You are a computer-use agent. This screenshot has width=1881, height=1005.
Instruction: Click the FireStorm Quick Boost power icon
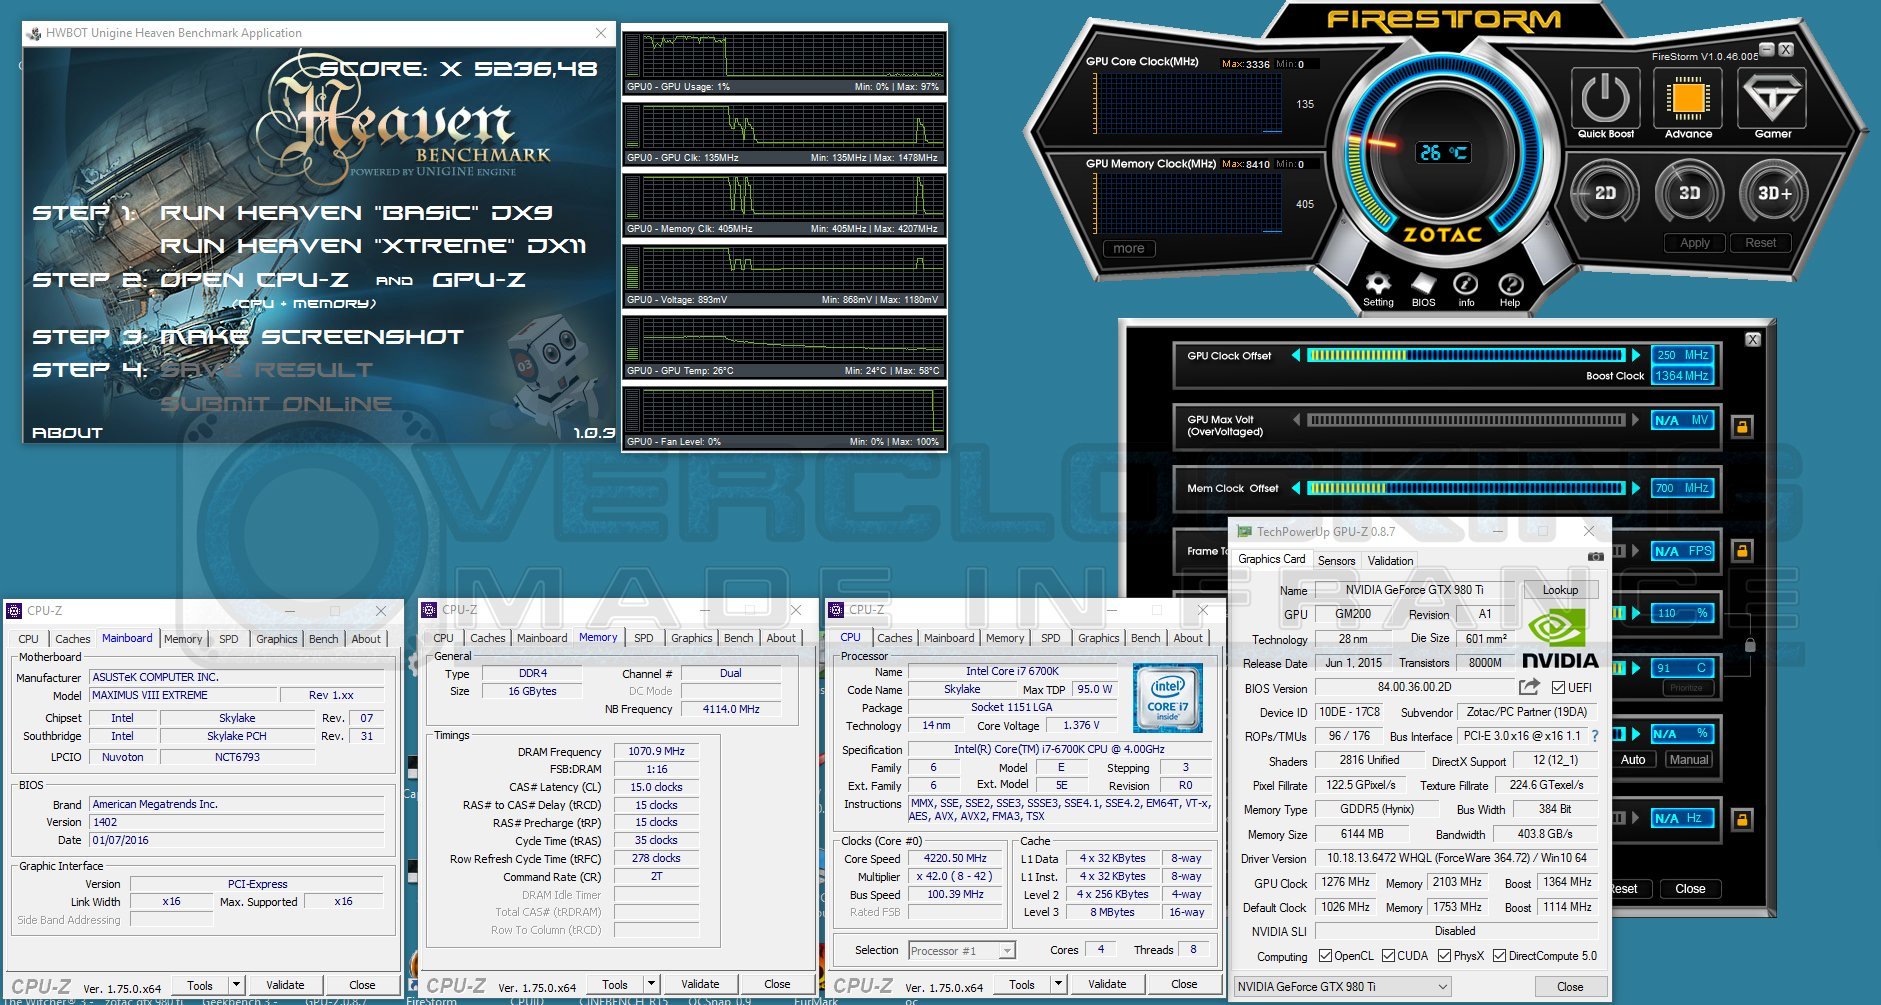click(1606, 99)
